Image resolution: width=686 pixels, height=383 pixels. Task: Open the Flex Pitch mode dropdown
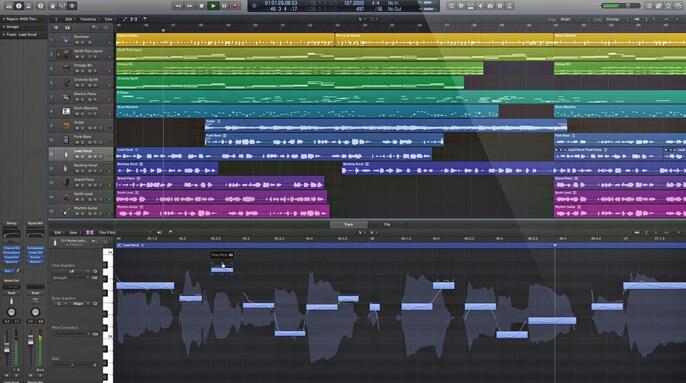[x=107, y=232]
